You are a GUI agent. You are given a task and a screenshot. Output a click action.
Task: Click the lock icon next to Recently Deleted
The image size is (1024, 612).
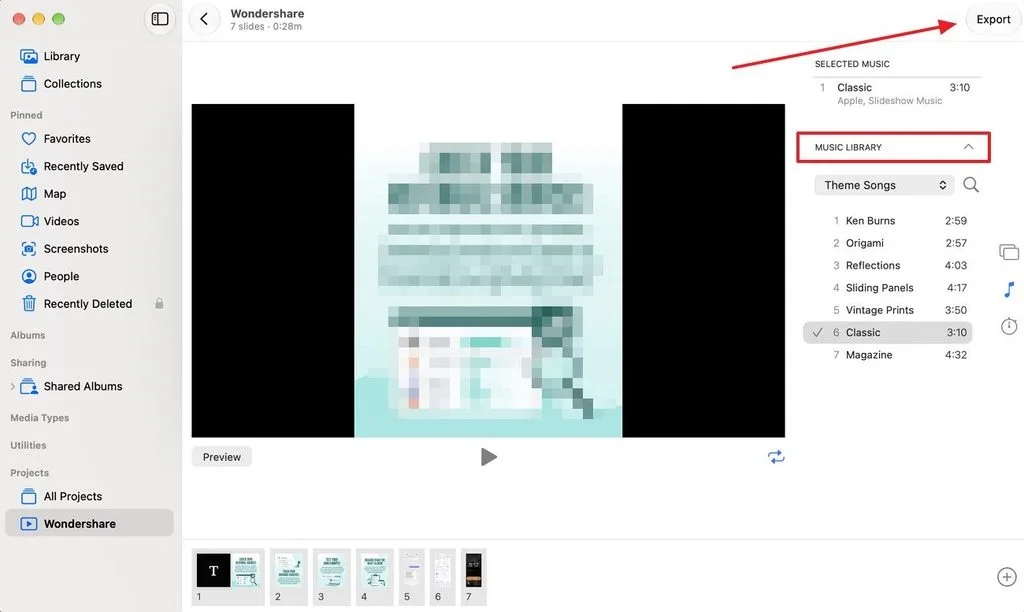point(159,303)
